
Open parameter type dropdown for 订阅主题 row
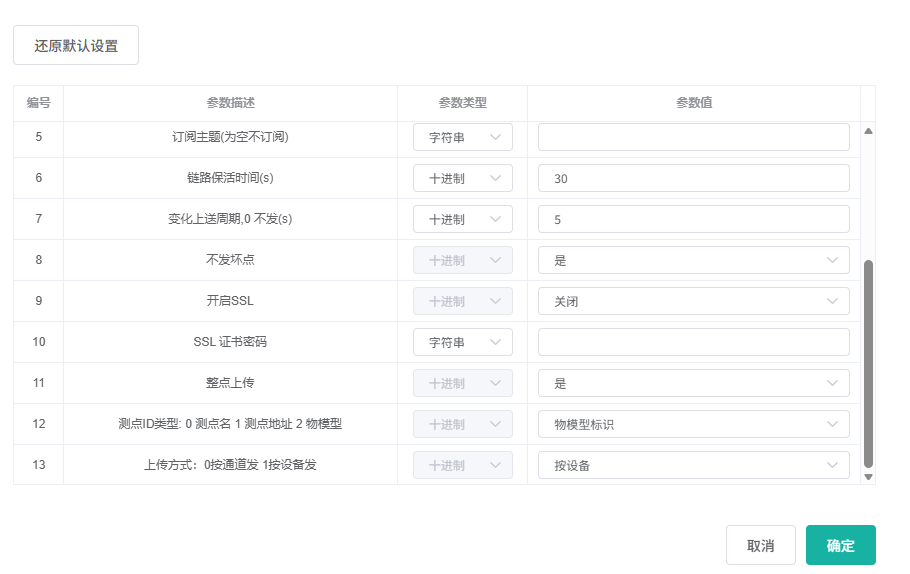click(x=462, y=137)
